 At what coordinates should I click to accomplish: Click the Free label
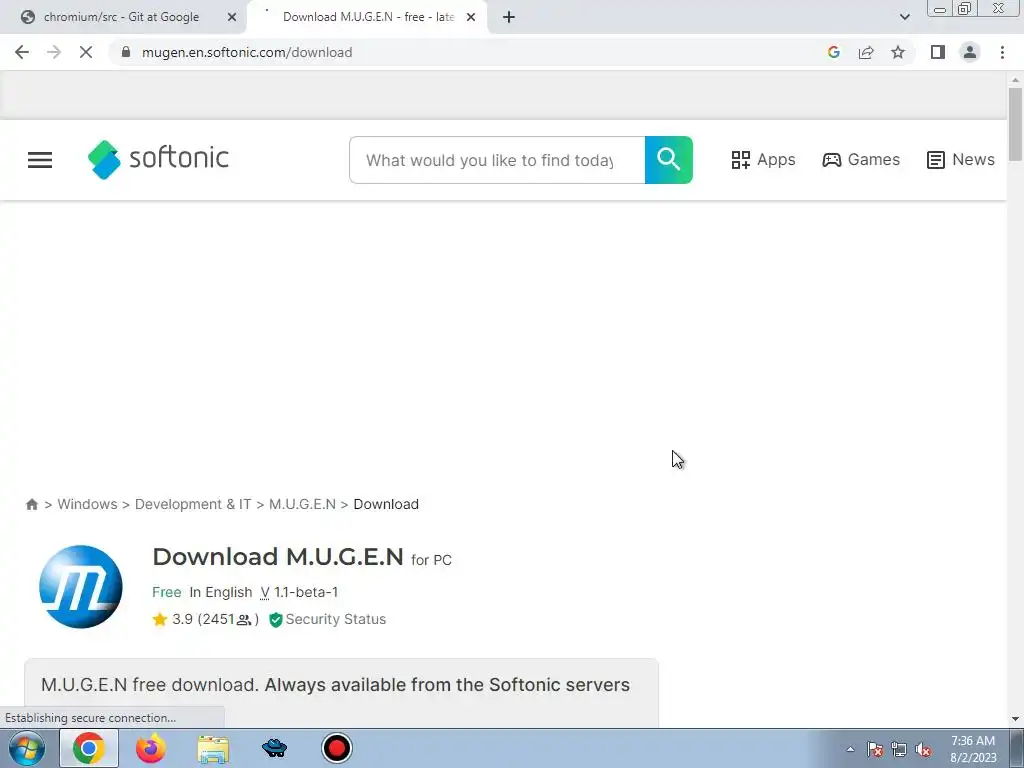pos(167,592)
